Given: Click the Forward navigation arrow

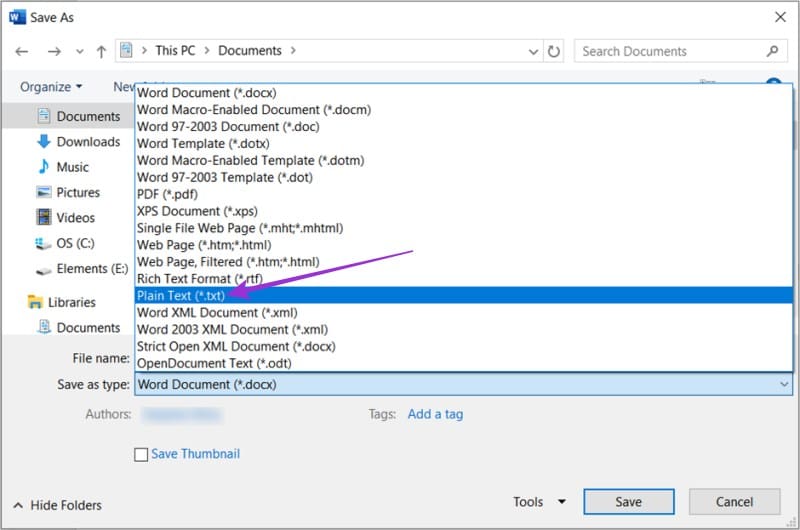Looking at the screenshot, I should [54, 51].
